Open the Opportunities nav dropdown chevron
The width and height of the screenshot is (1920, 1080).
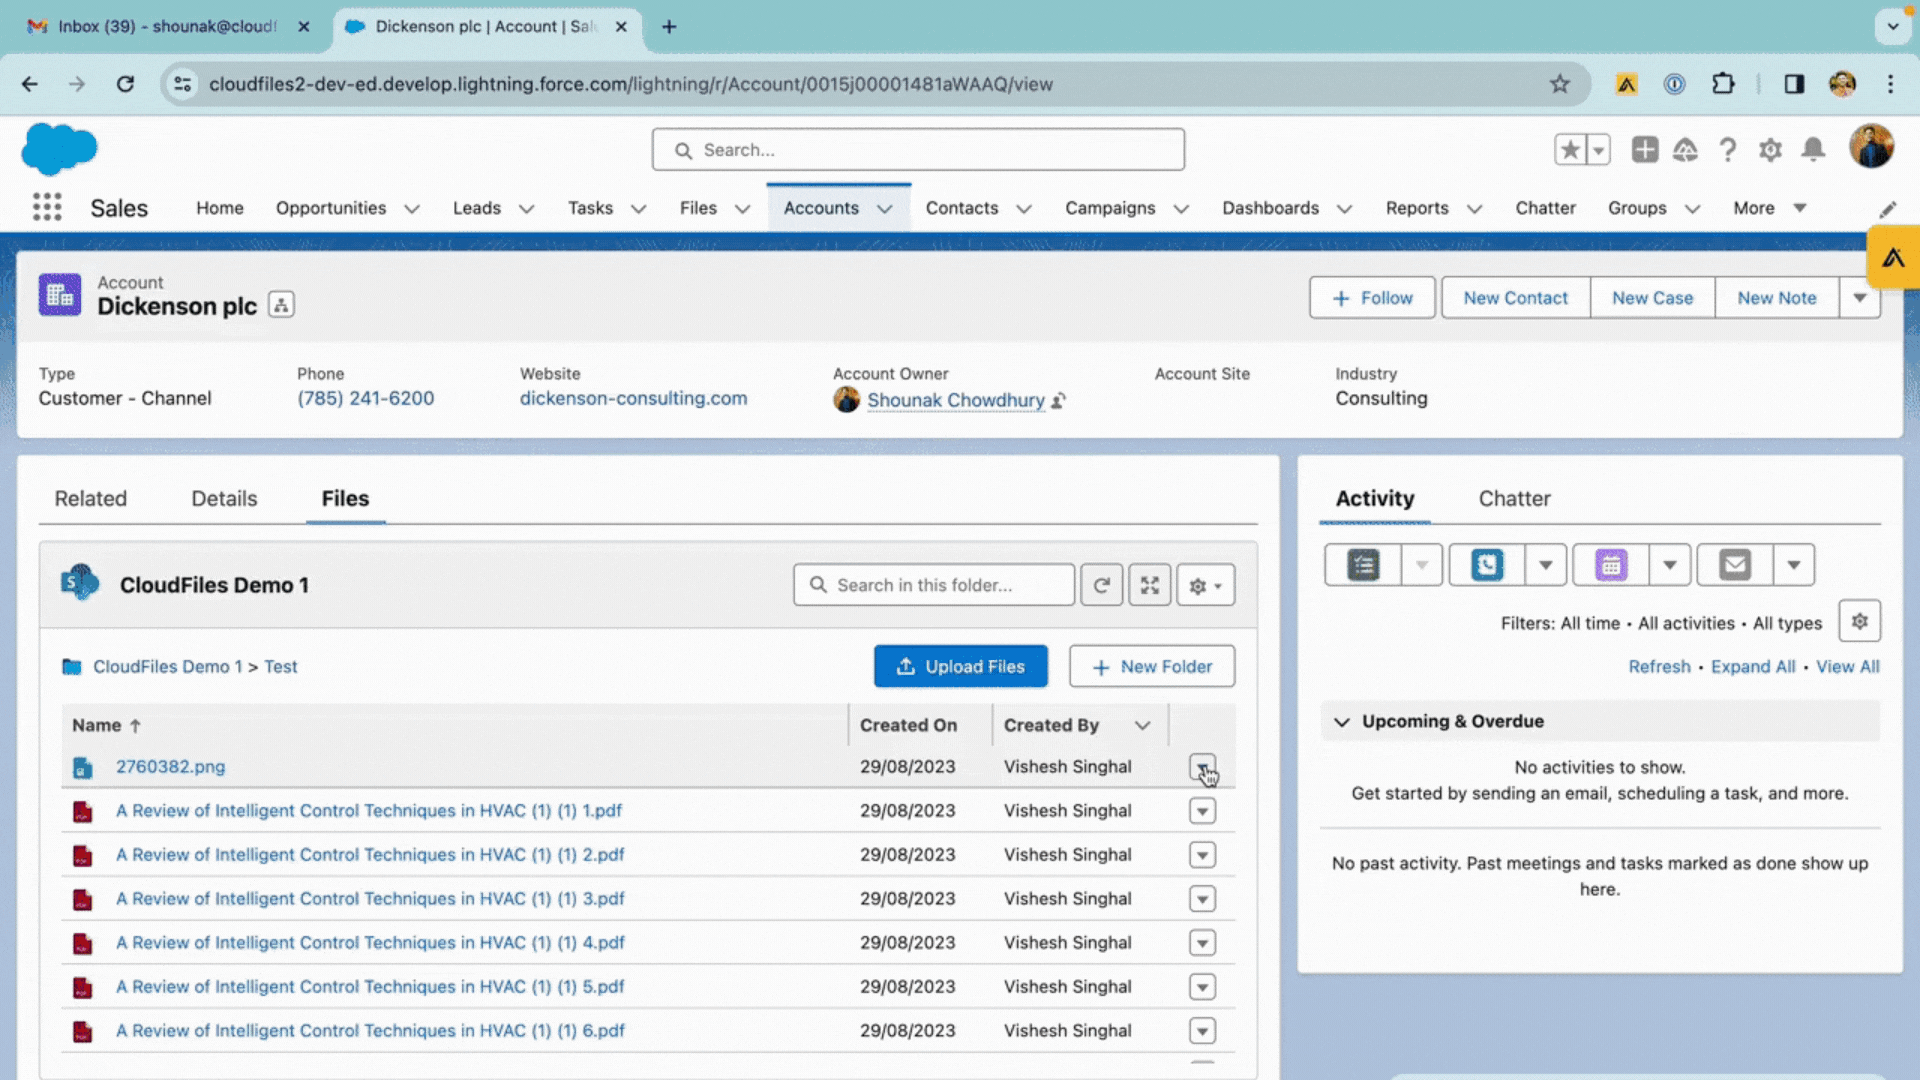tap(411, 209)
